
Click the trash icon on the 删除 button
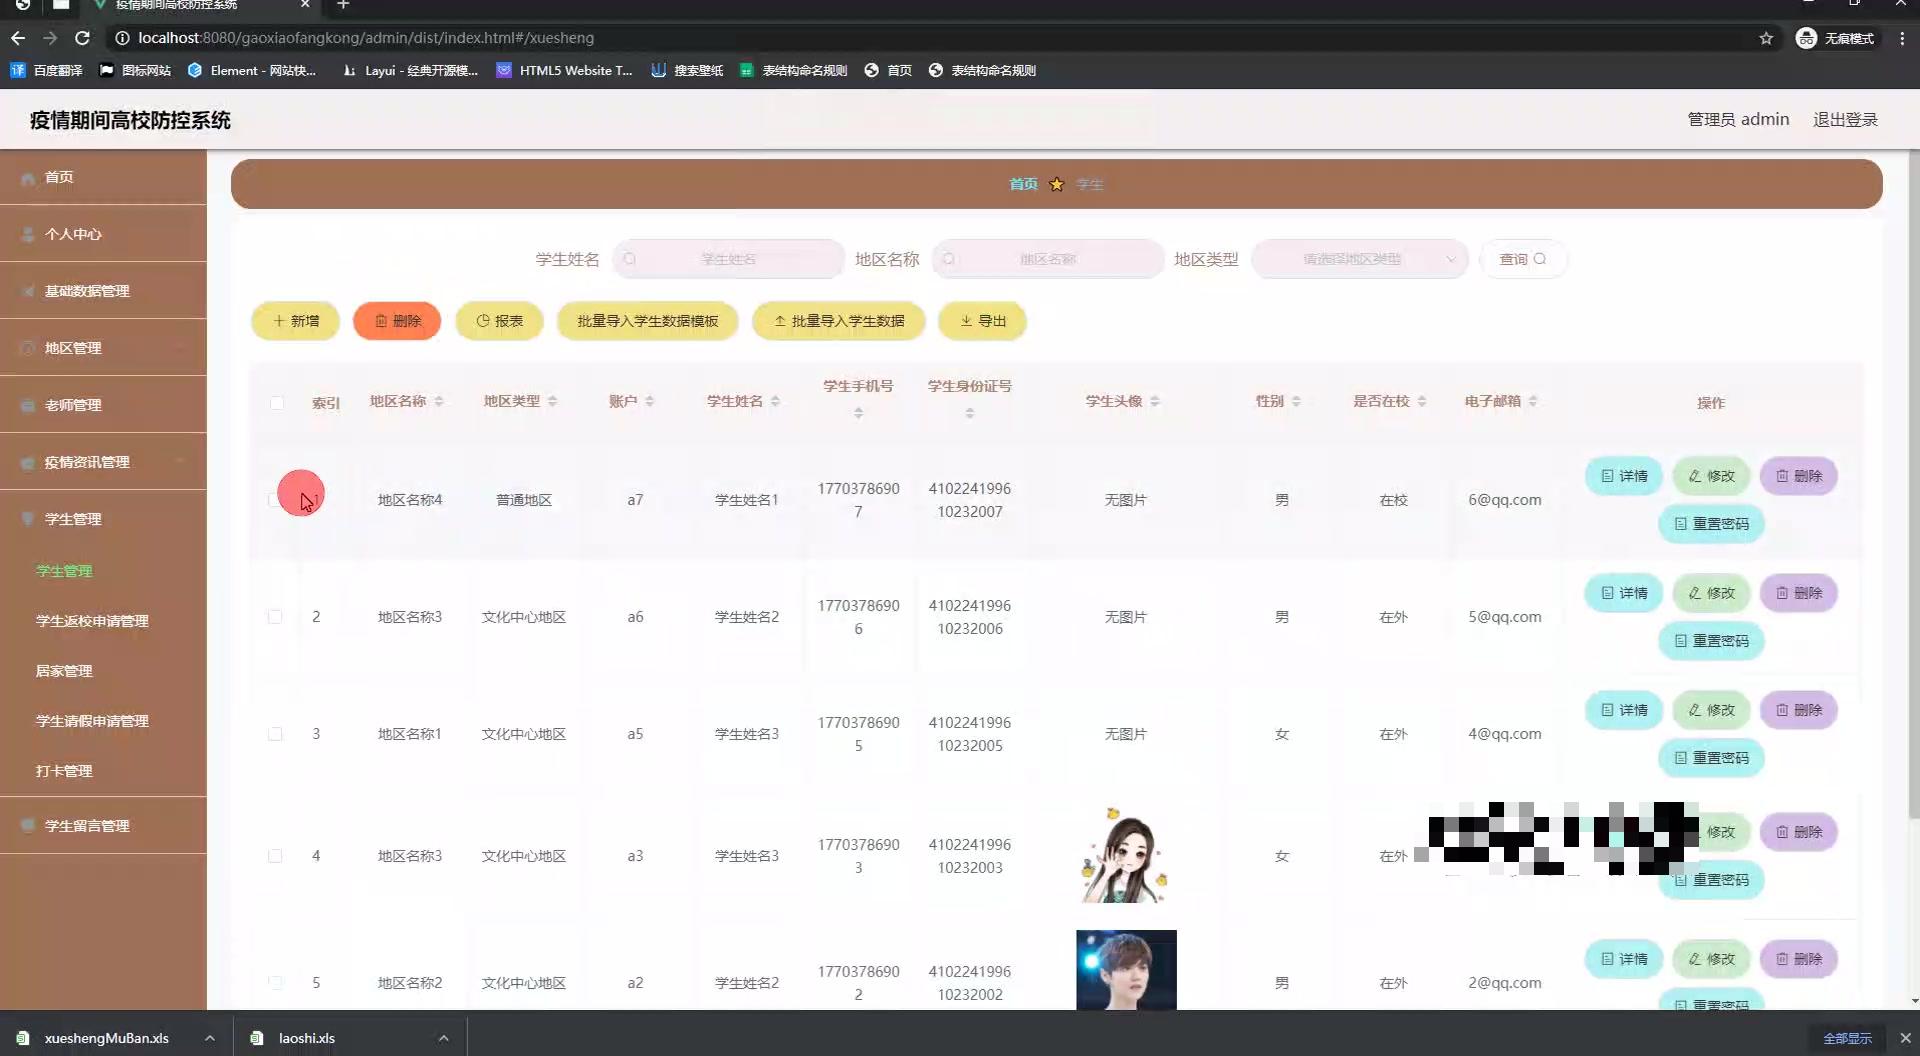(381, 321)
